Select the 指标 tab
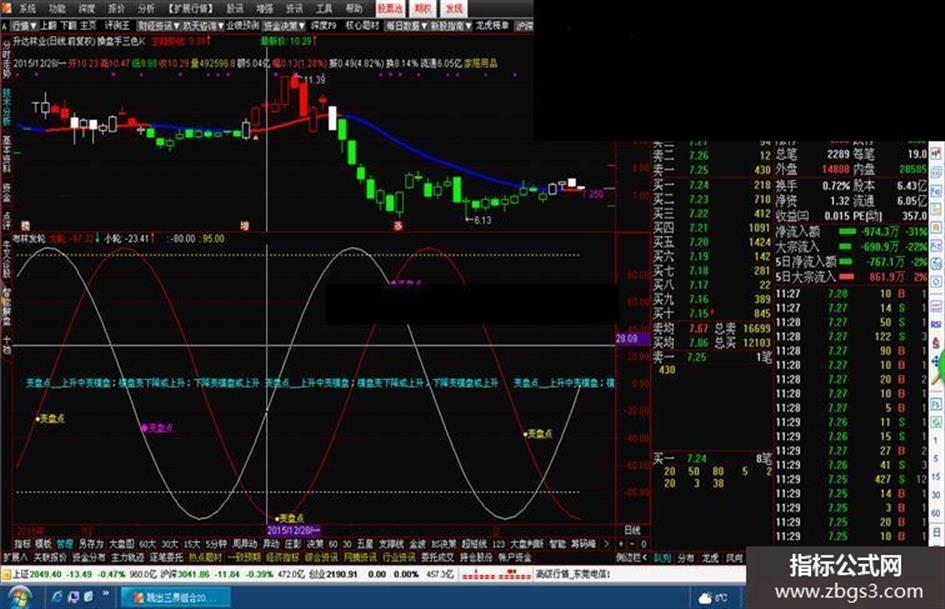Image resolution: width=945 pixels, height=609 pixels. click(23, 544)
